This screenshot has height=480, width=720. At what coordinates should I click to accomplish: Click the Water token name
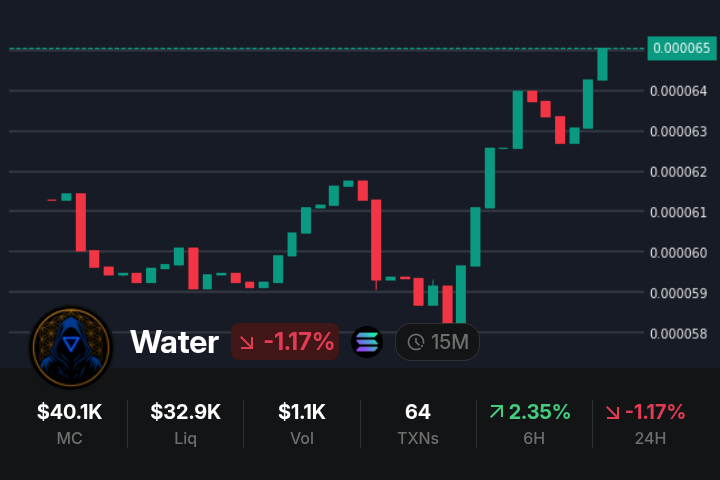(x=175, y=343)
